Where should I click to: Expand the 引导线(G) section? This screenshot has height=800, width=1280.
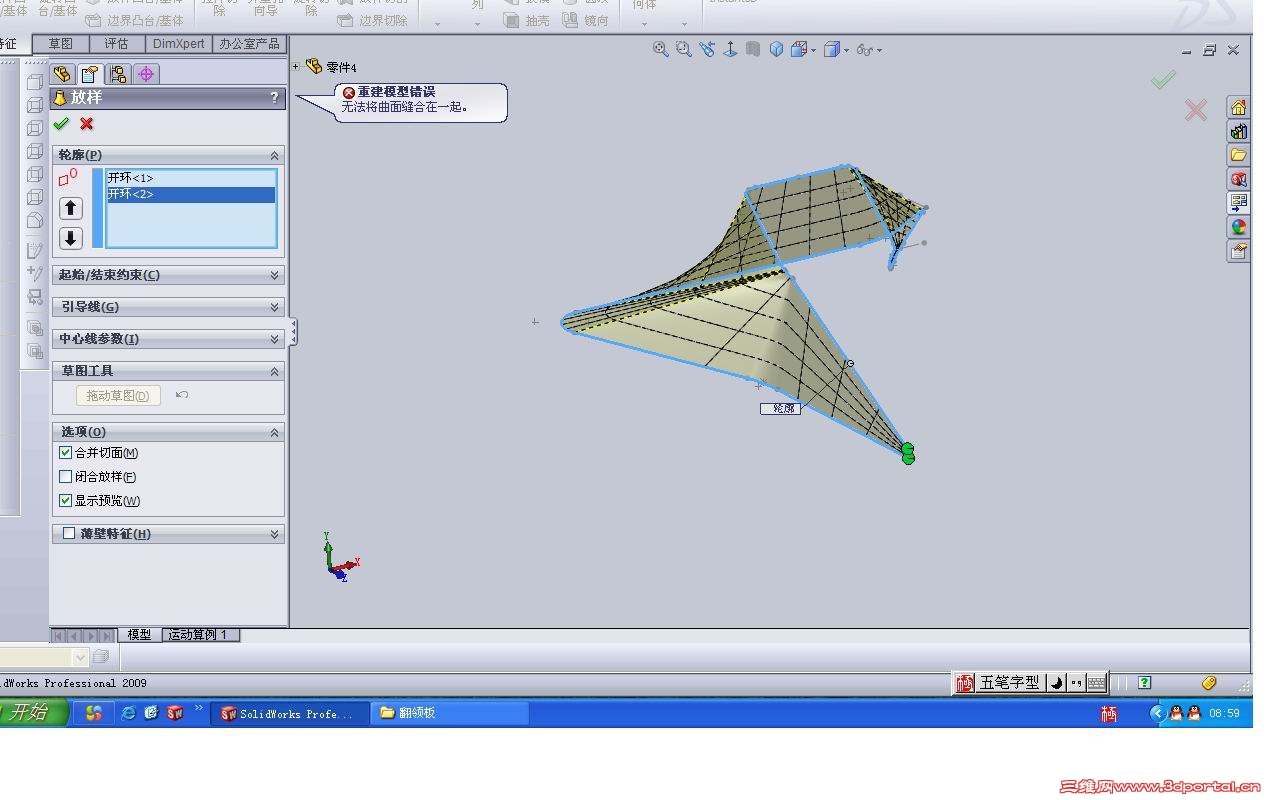[274, 307]
